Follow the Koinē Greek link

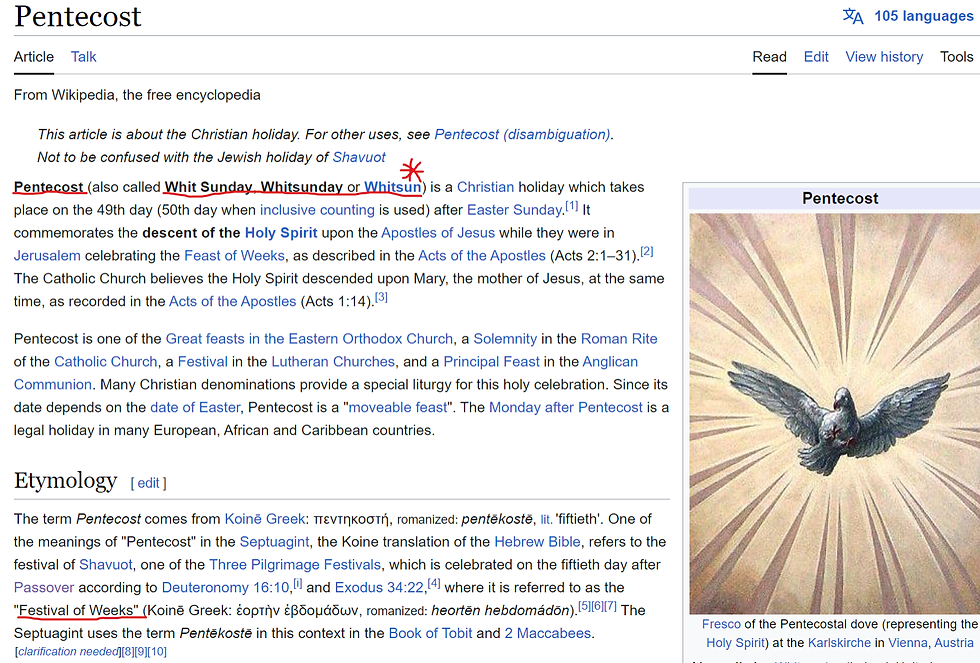tap(264, 519)
